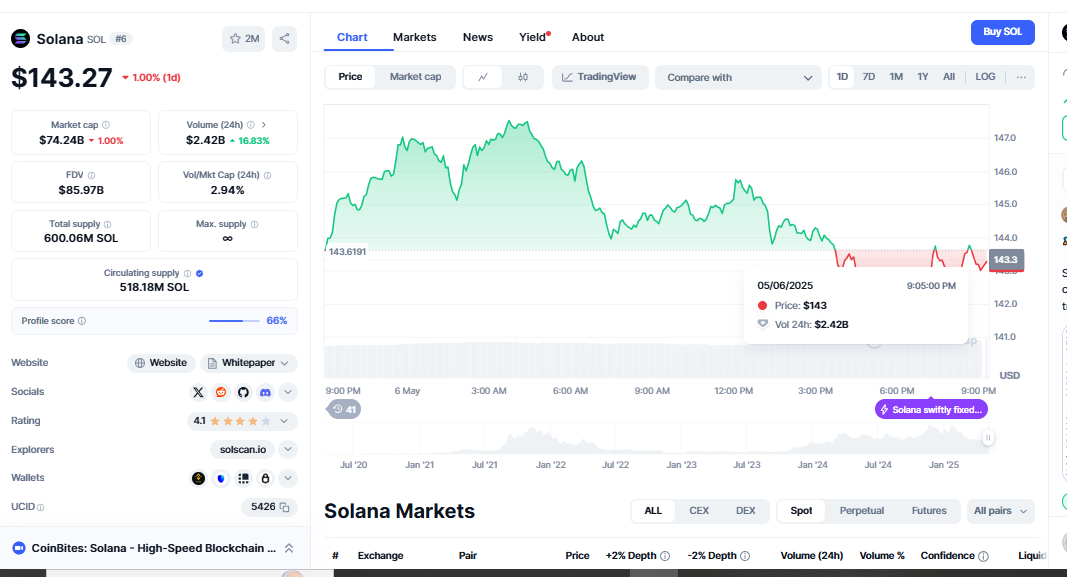Open the X (Twitter) social link
The width and height of the screenshot is (1067, 577).
click(198, 392)
